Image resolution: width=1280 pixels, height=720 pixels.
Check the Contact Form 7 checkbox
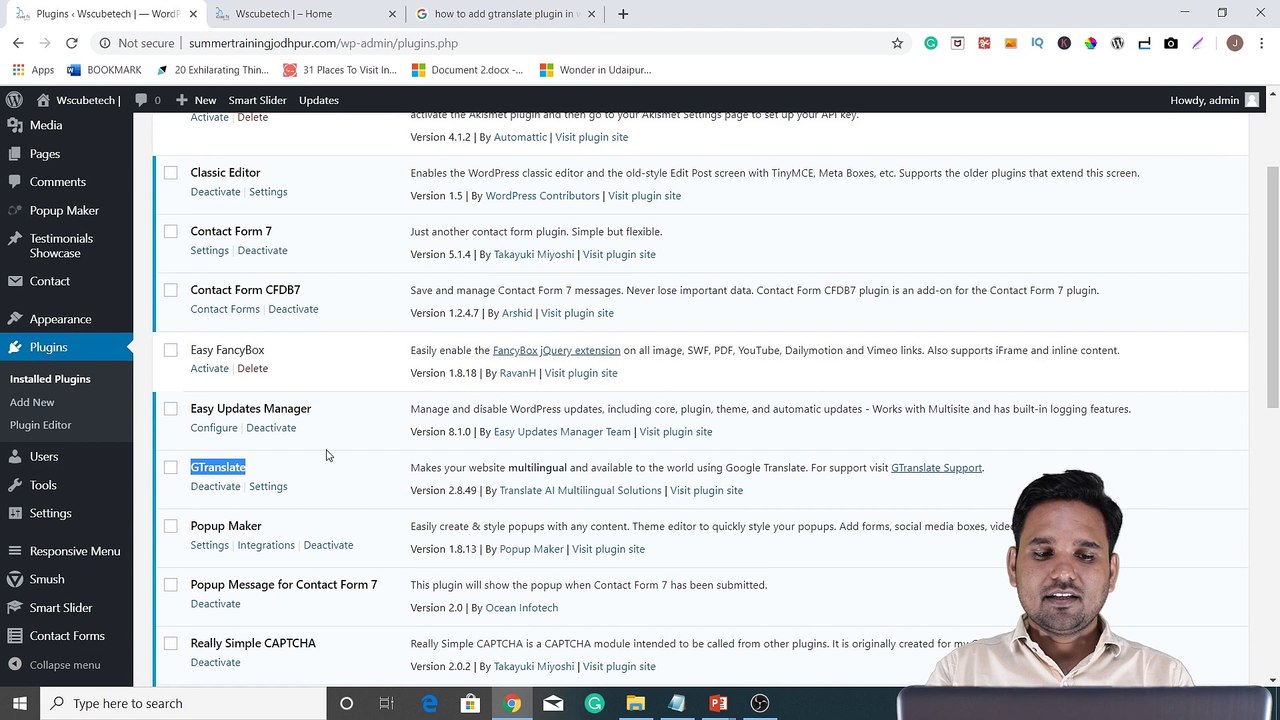click(171, 231)
